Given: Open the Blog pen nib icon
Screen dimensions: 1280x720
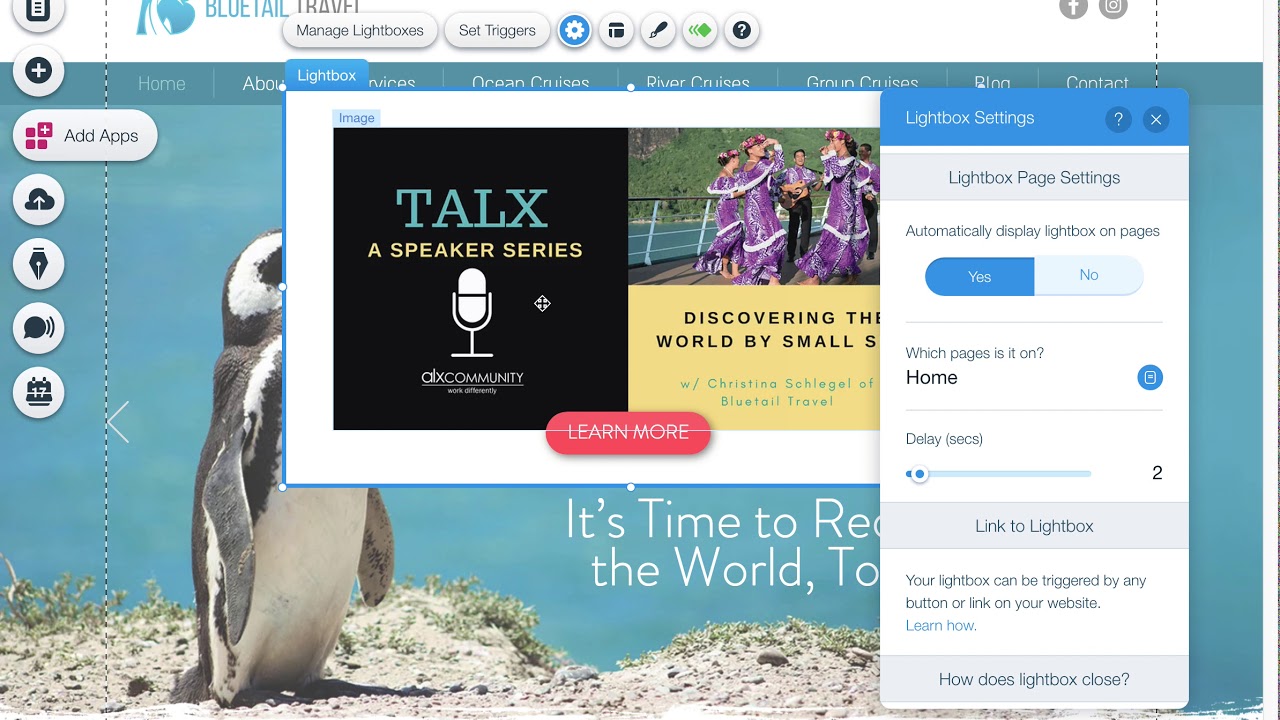Looking at the screenshot, I should (39, 264).
